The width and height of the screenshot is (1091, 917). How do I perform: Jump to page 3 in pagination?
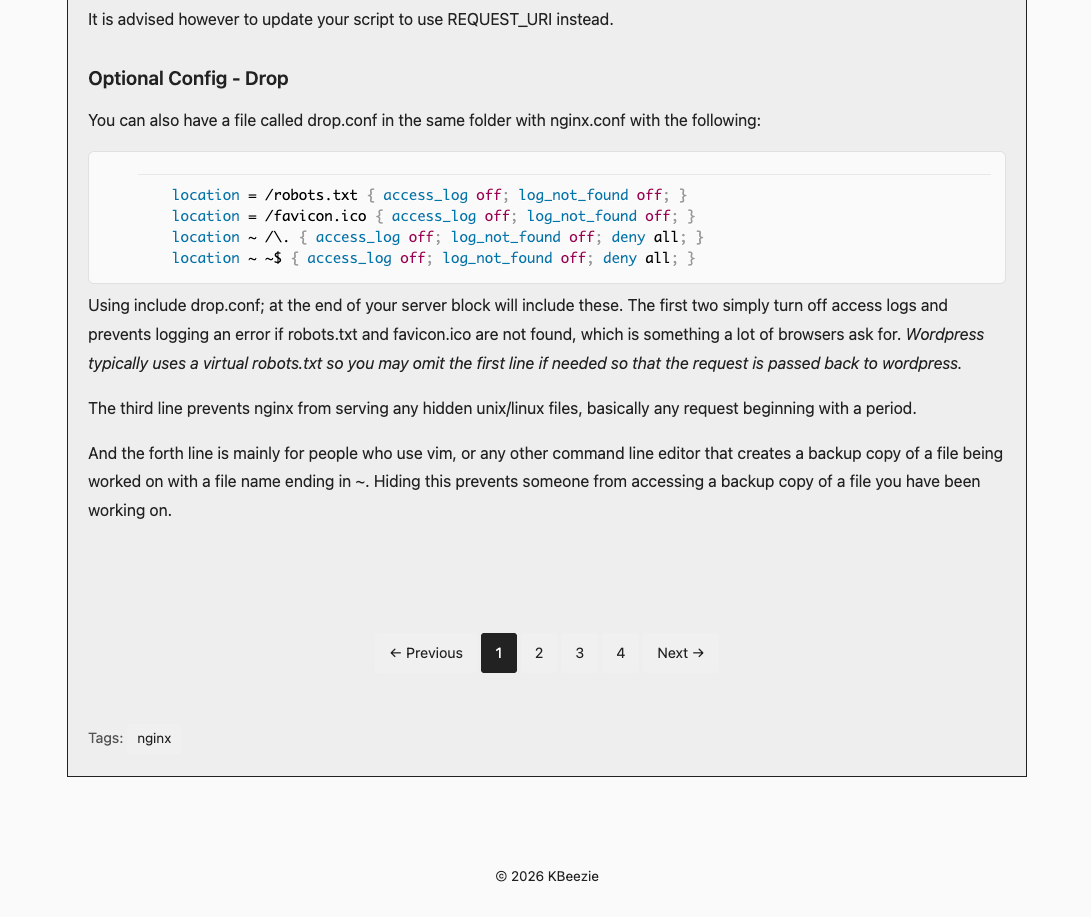580,653
